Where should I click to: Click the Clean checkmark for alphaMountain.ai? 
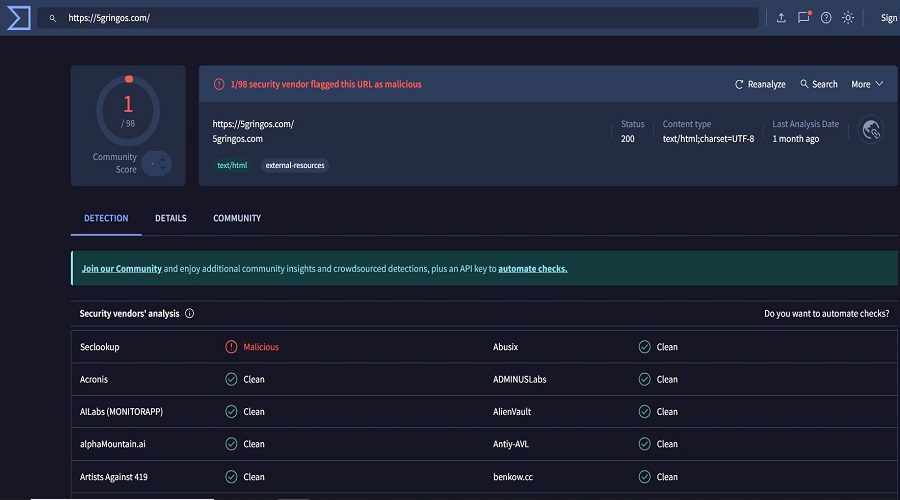point(231,444)
